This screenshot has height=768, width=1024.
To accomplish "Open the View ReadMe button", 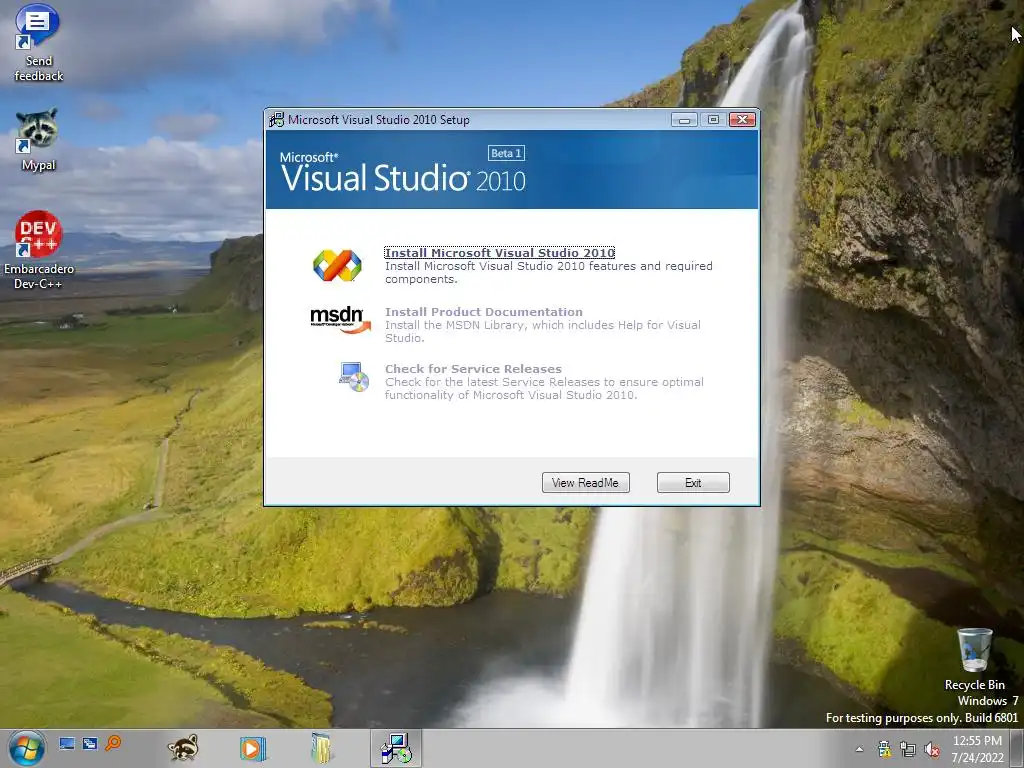I will point(585,483).
